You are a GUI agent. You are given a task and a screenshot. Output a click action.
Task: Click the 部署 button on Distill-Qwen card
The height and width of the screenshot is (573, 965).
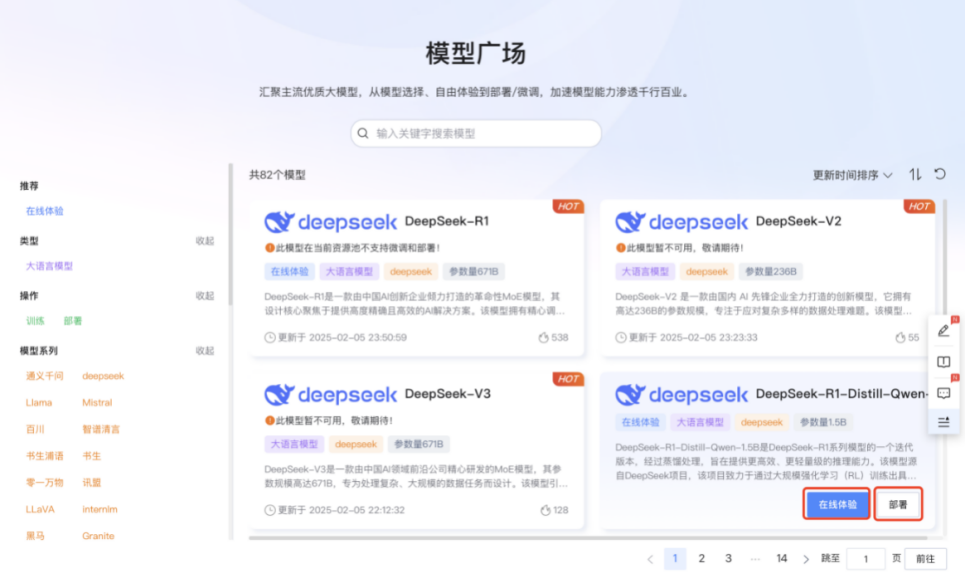[898, 505]
